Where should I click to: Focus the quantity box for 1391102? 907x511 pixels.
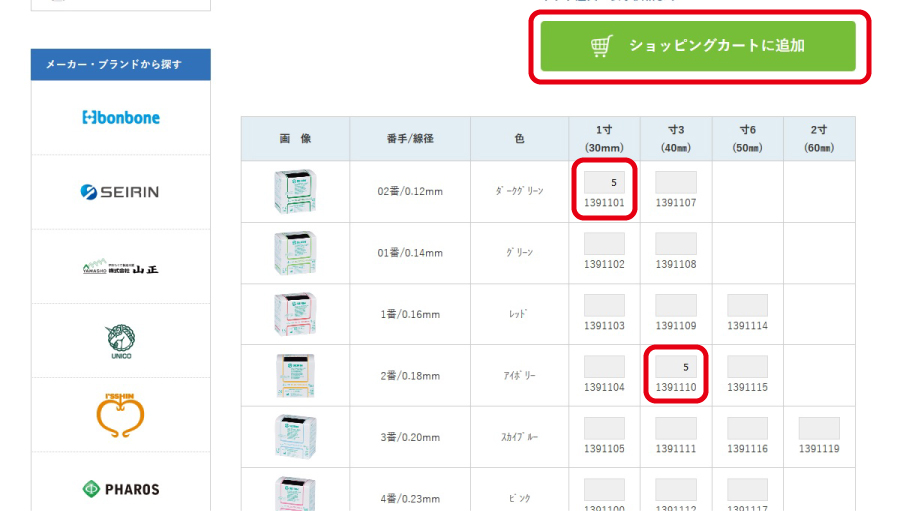(x=604, y=244)
